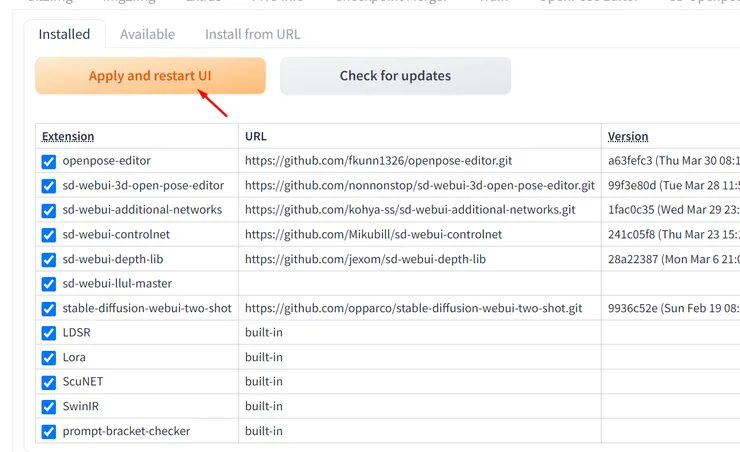Screen dimensions: 740x452
Task: Disable the prompt-bracket-checker checkbox
Action: tap(49, 432)
